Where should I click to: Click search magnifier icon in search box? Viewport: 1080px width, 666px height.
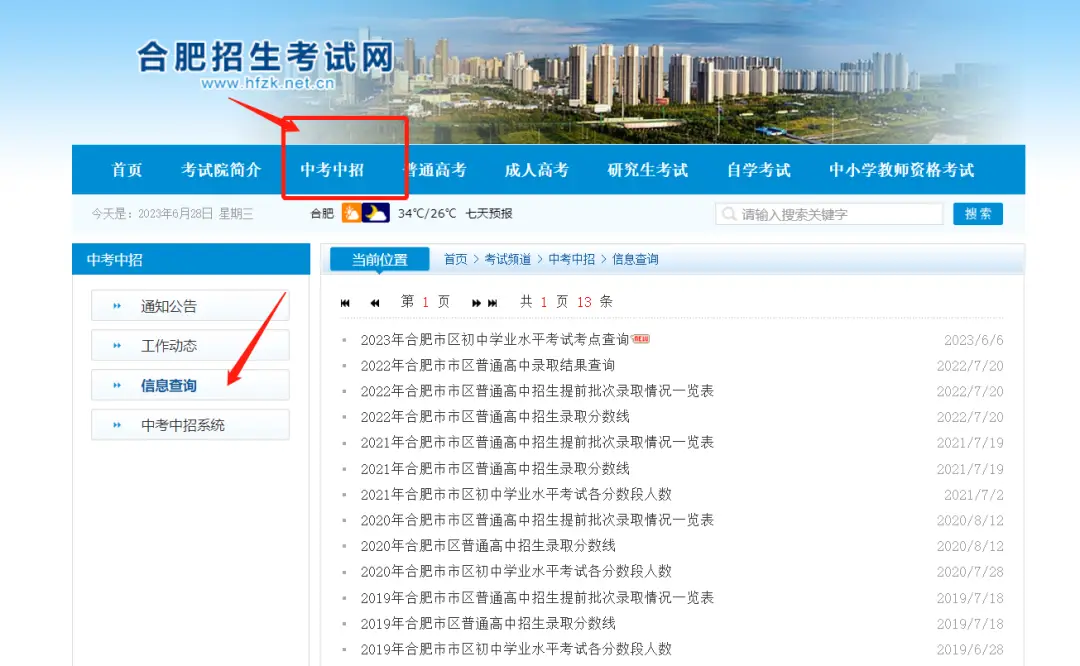728,214
